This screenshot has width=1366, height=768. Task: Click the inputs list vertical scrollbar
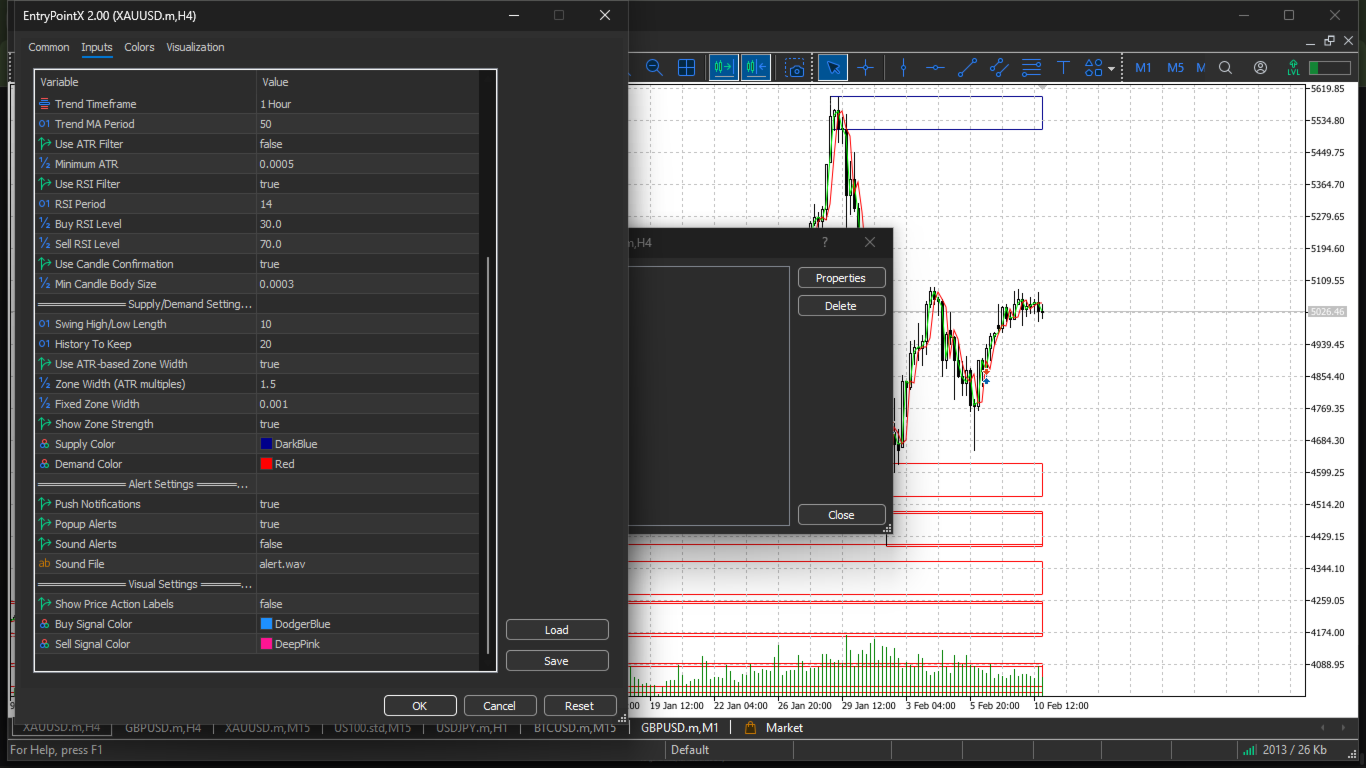click(x=488, y=455)
